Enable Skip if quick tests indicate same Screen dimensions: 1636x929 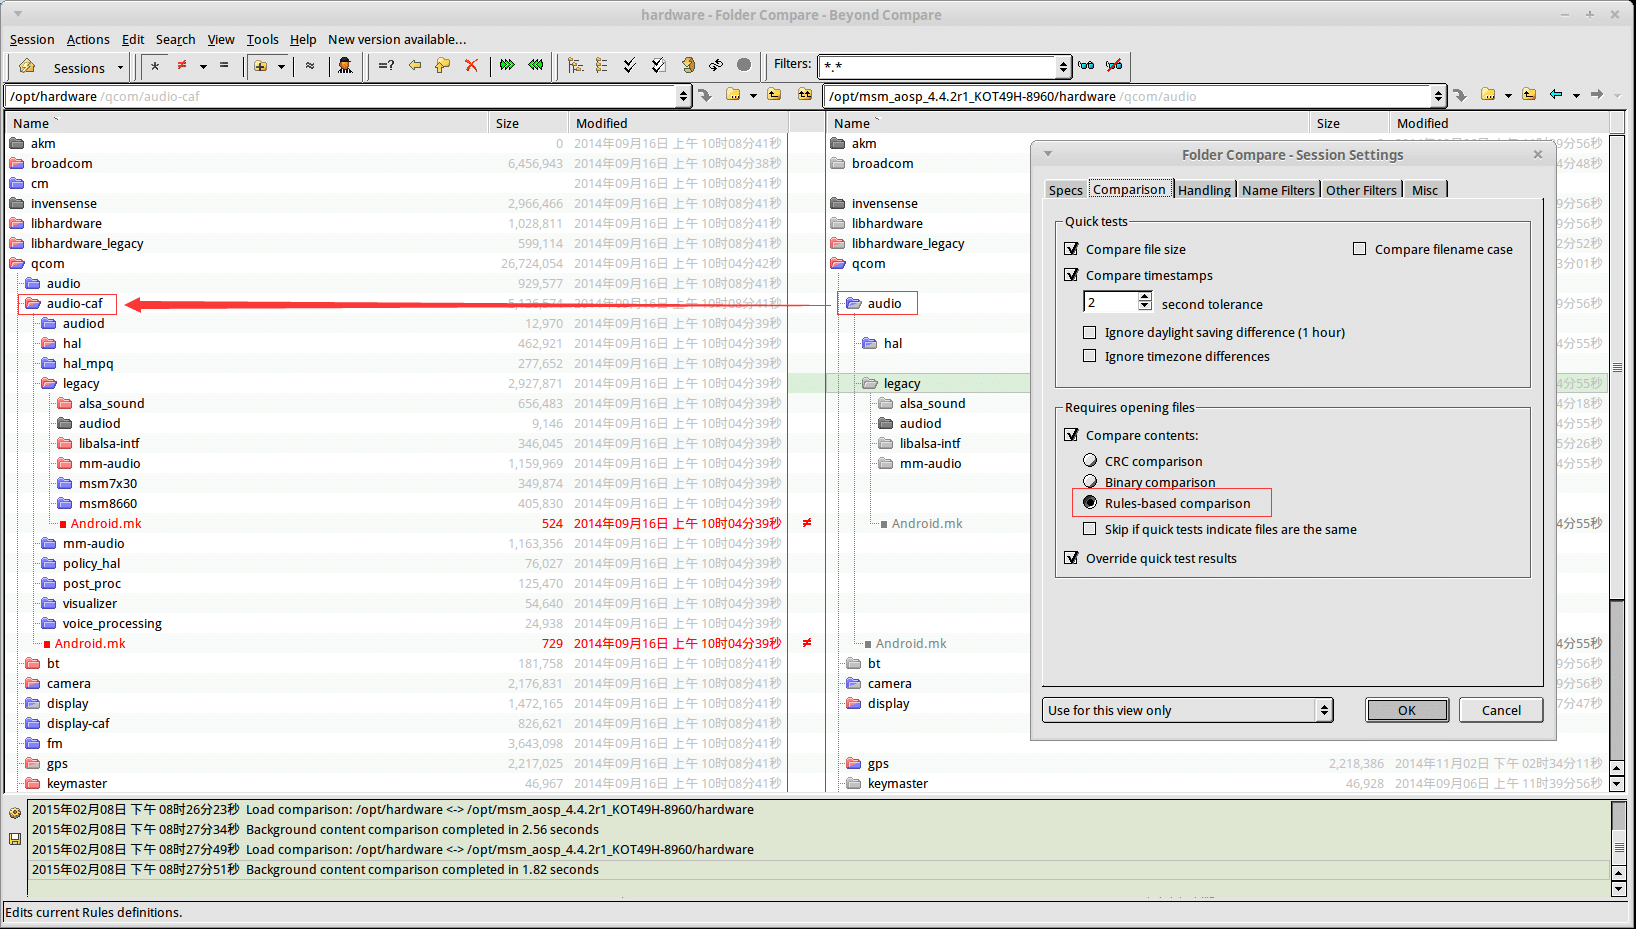1090,529
